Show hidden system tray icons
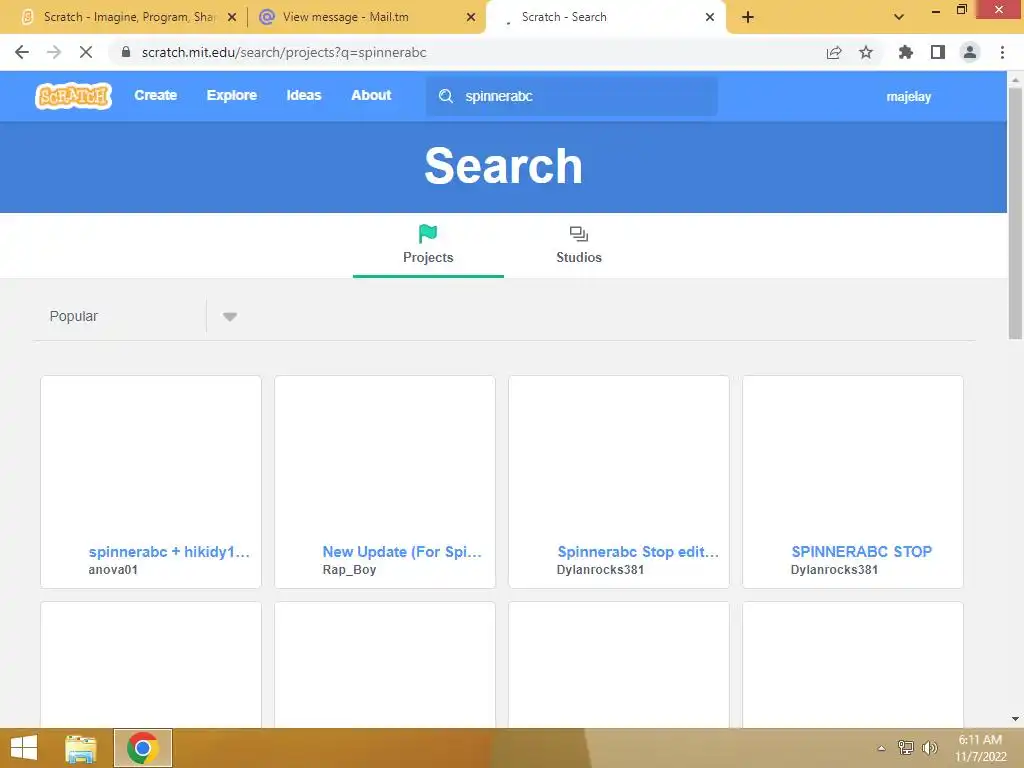The height and width of the screenshot is (768, 1024). [881, 748]
